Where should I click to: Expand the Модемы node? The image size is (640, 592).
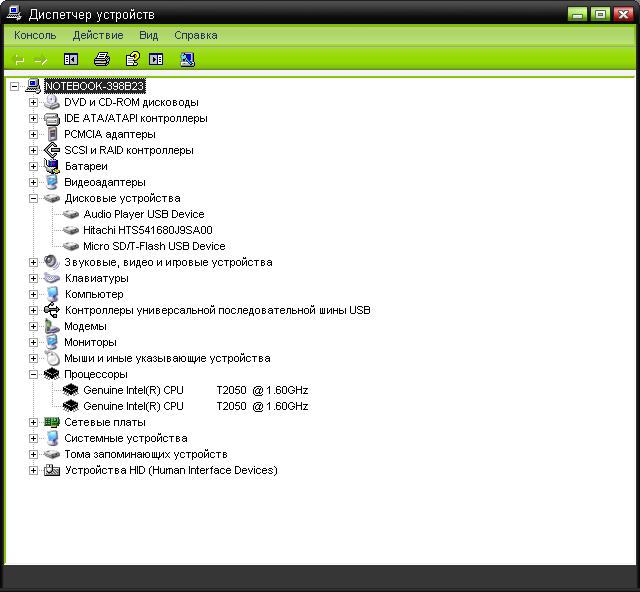pos(33,326)
